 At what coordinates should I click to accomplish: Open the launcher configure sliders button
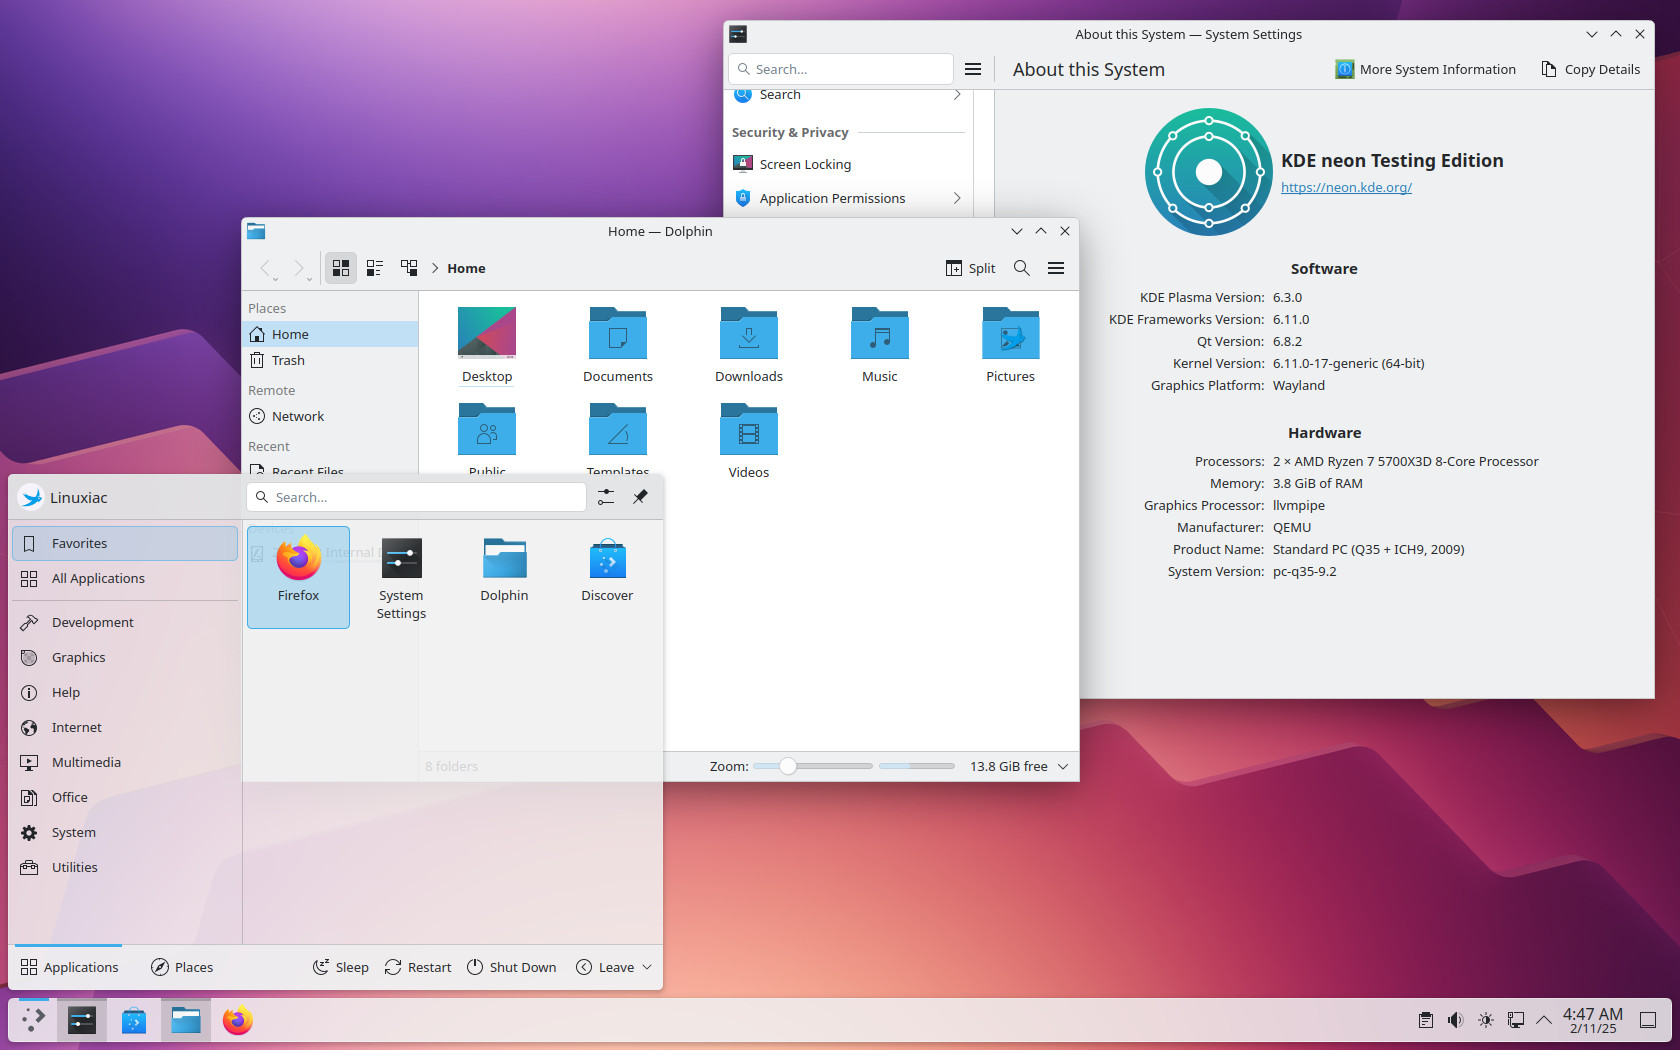point(606,497)
